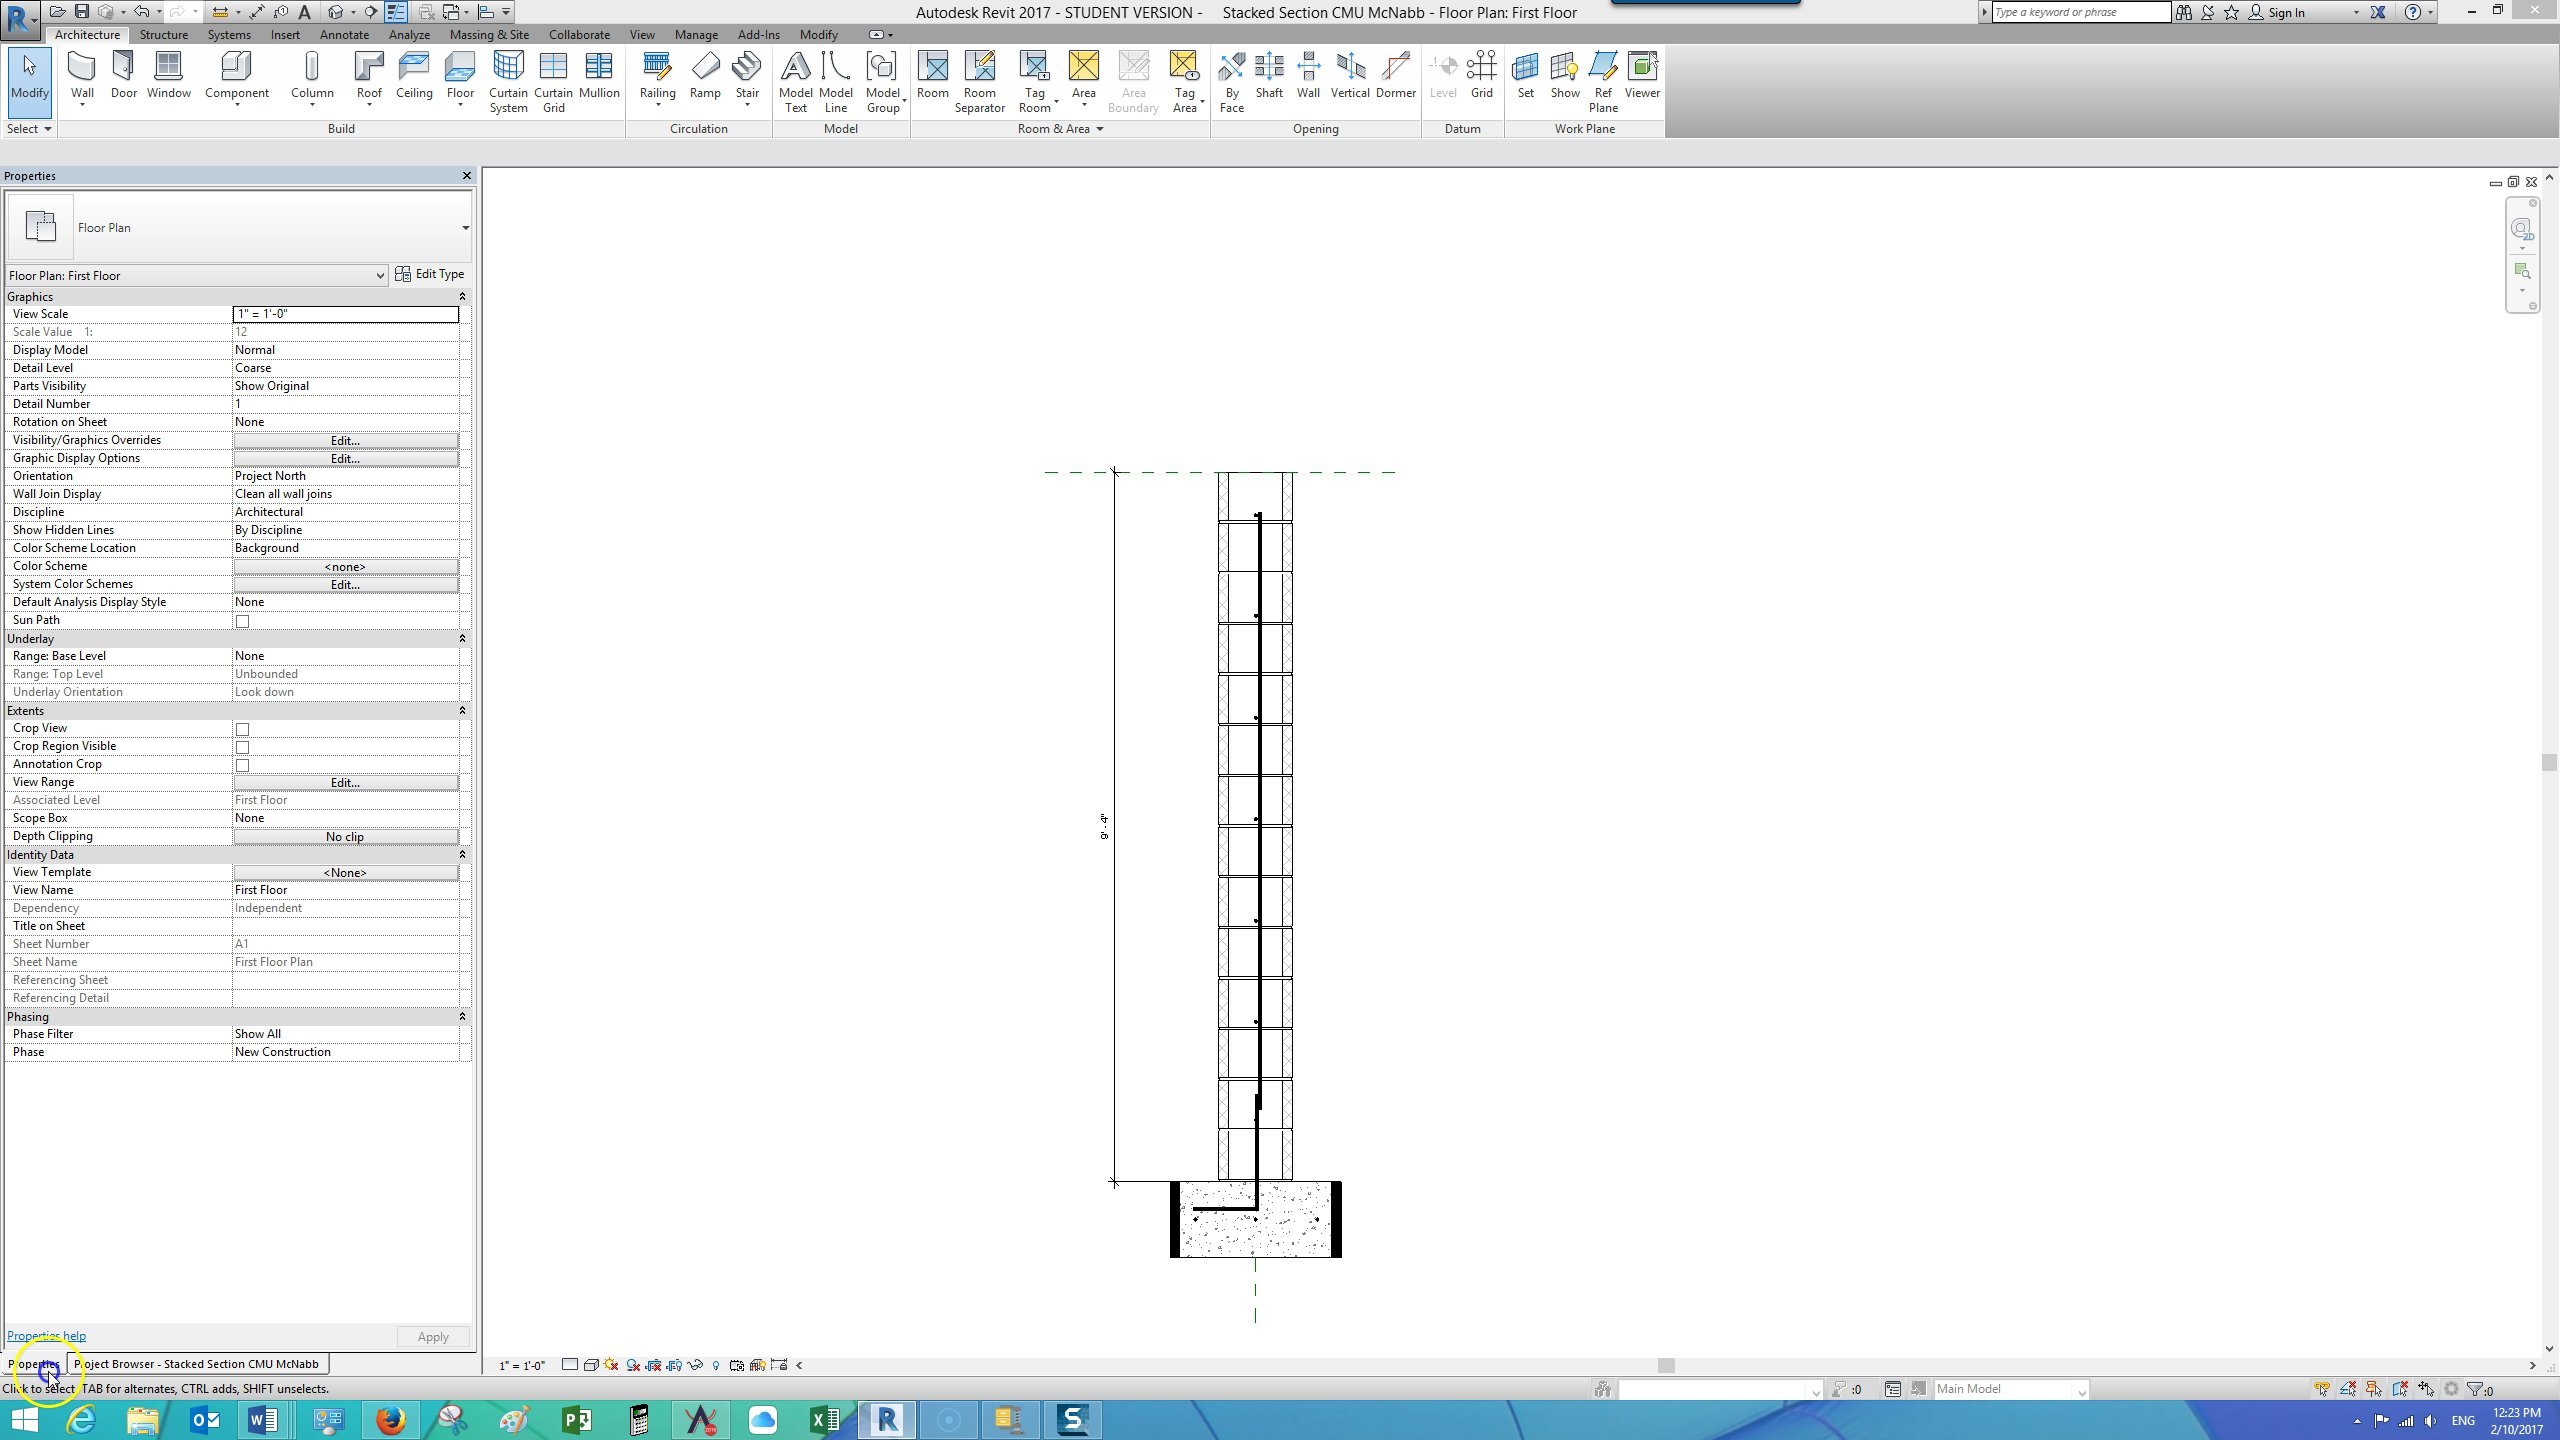Check Crop Region Visible
The height and width of the screenshot is (1440, 2560).
click(x=243, y=747)
